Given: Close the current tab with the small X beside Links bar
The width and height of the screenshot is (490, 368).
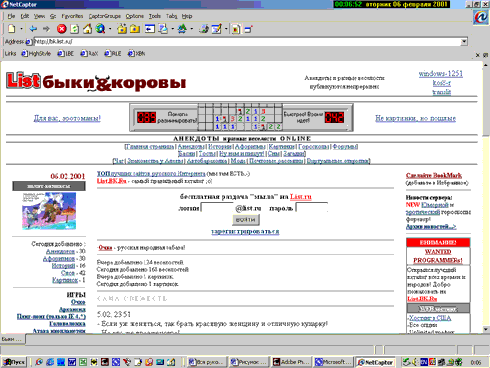Looking at the screenshot, I should pos(478,55).
